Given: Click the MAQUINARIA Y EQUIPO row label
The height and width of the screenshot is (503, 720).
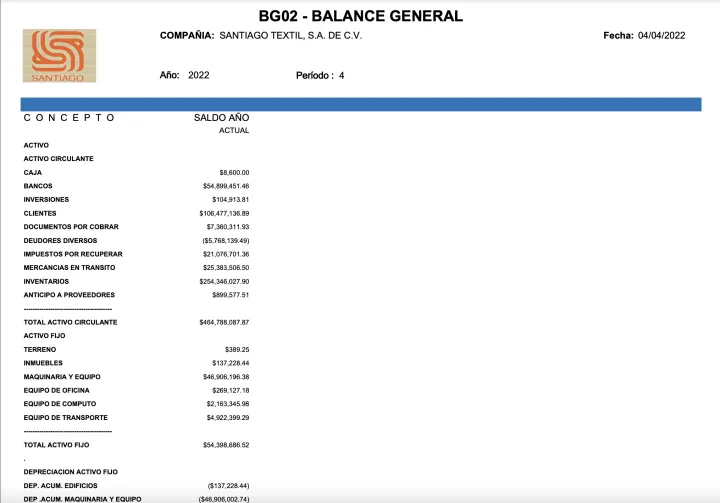Looking at the screenshot, I should (x=62, y=376).
